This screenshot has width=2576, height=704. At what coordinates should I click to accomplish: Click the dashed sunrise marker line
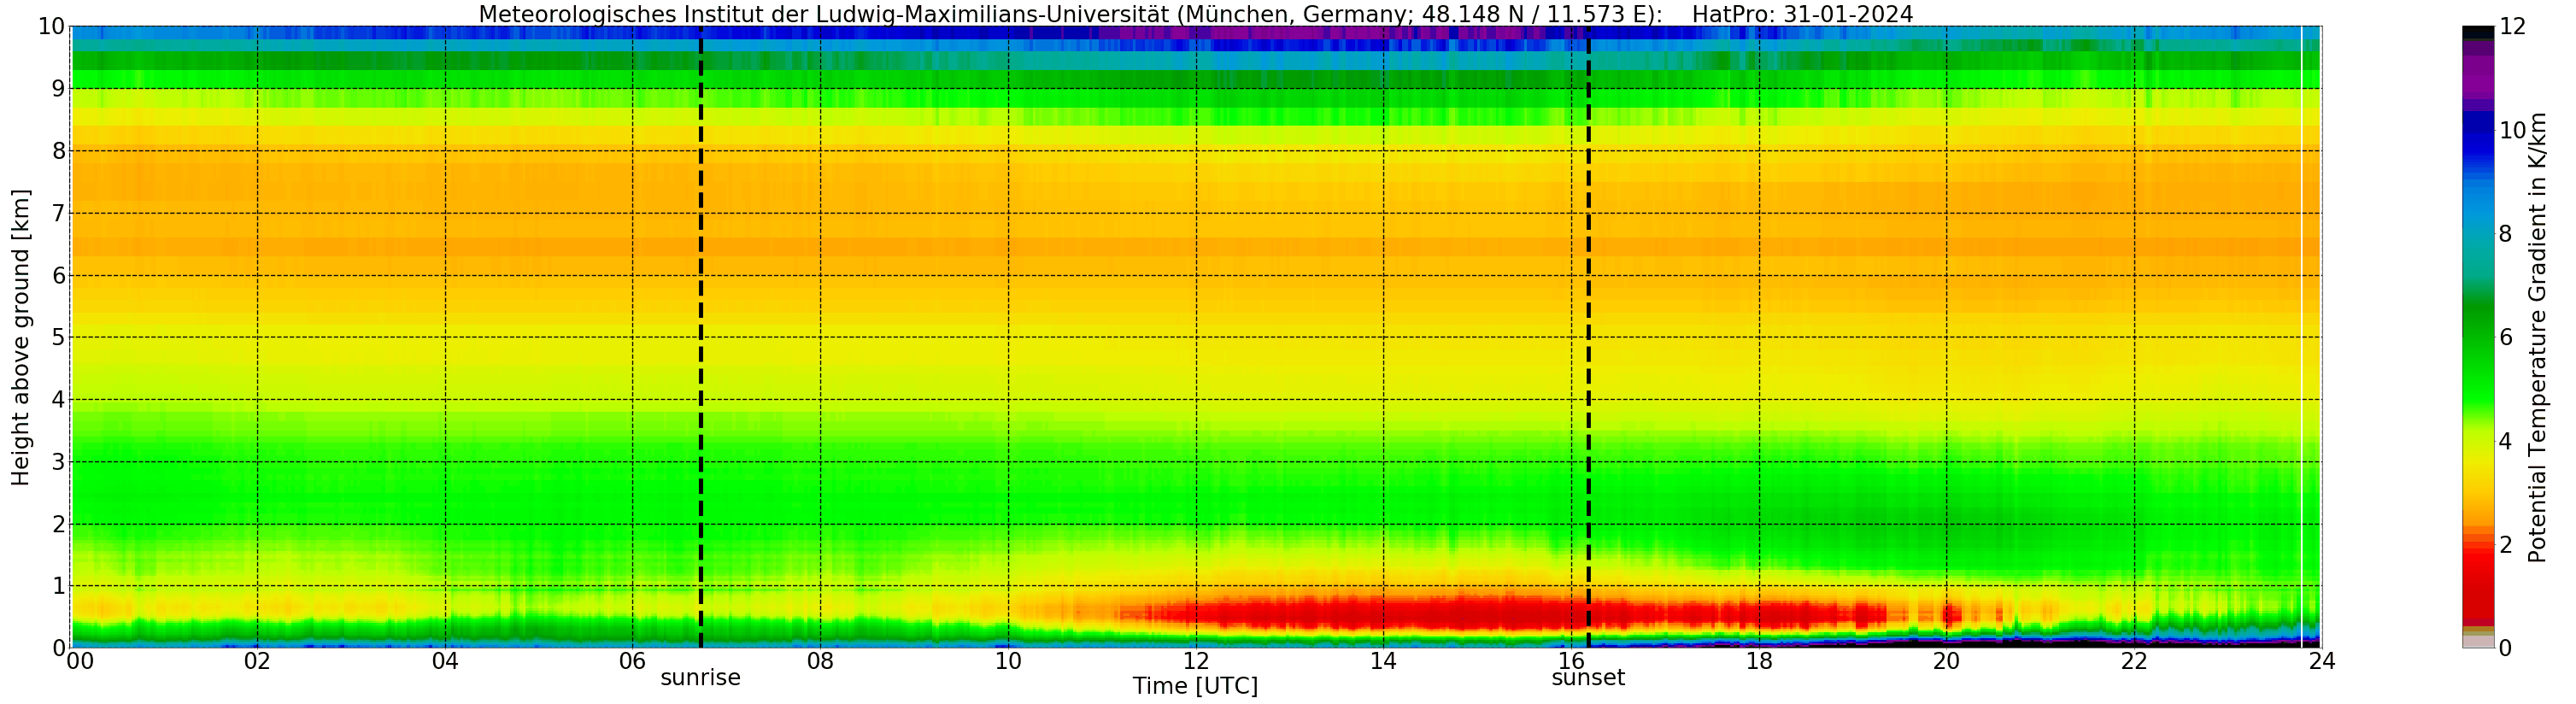(700, 337)
